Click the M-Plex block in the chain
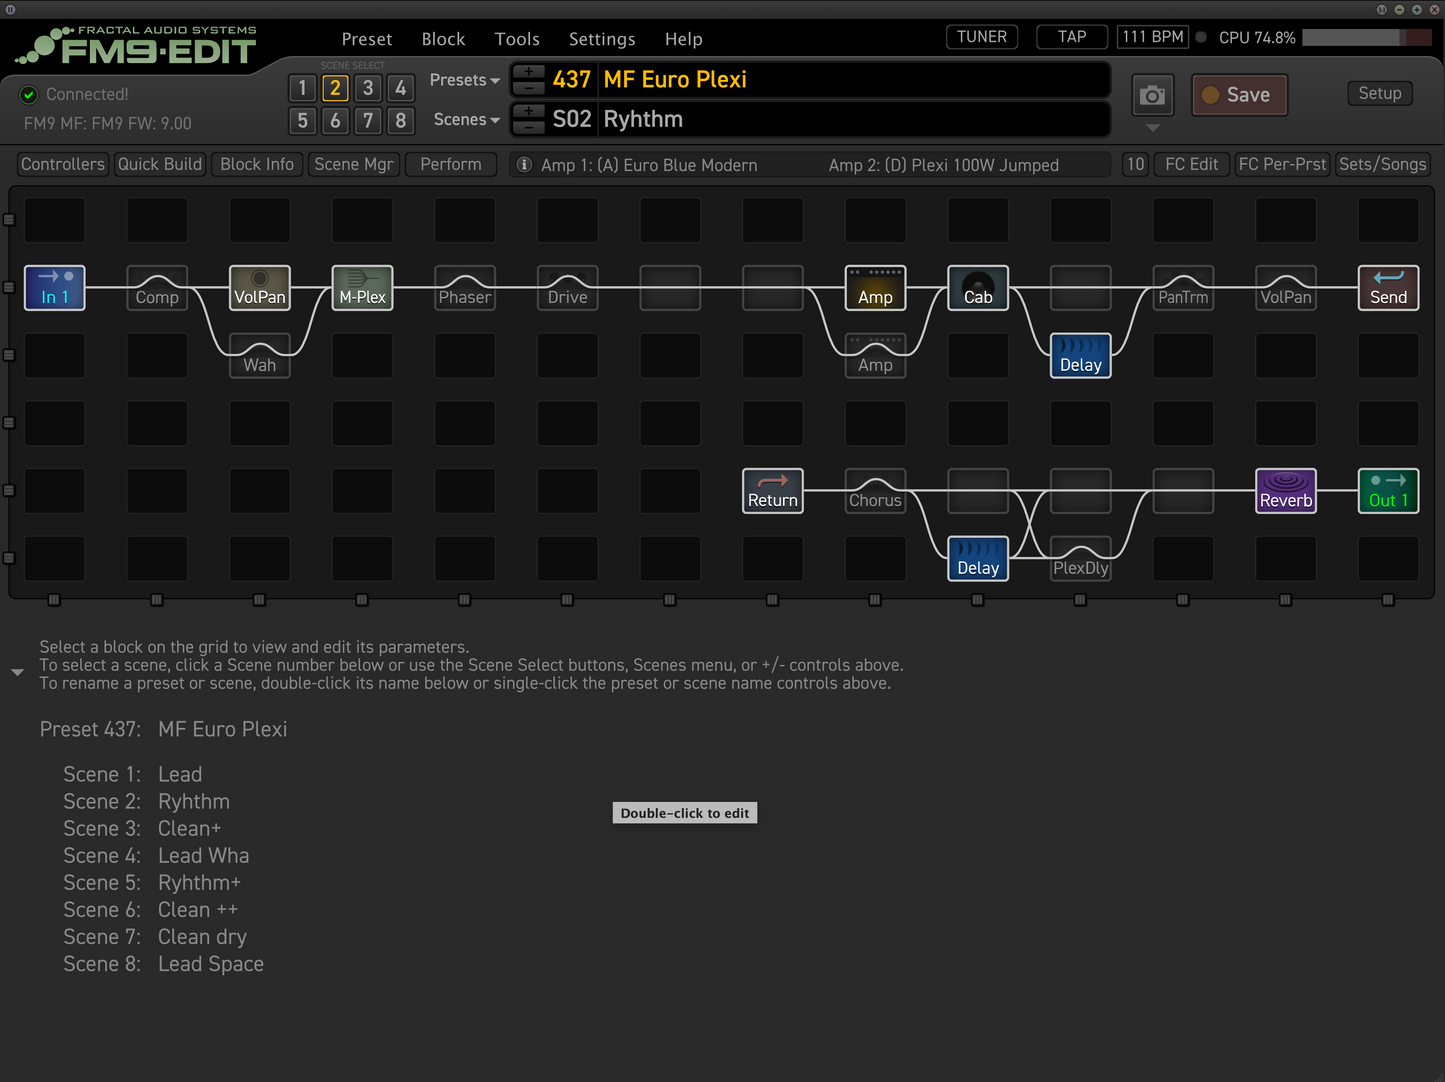Image resolution: width=1445 pixels, height=1082 pixels. coord(362,288)
